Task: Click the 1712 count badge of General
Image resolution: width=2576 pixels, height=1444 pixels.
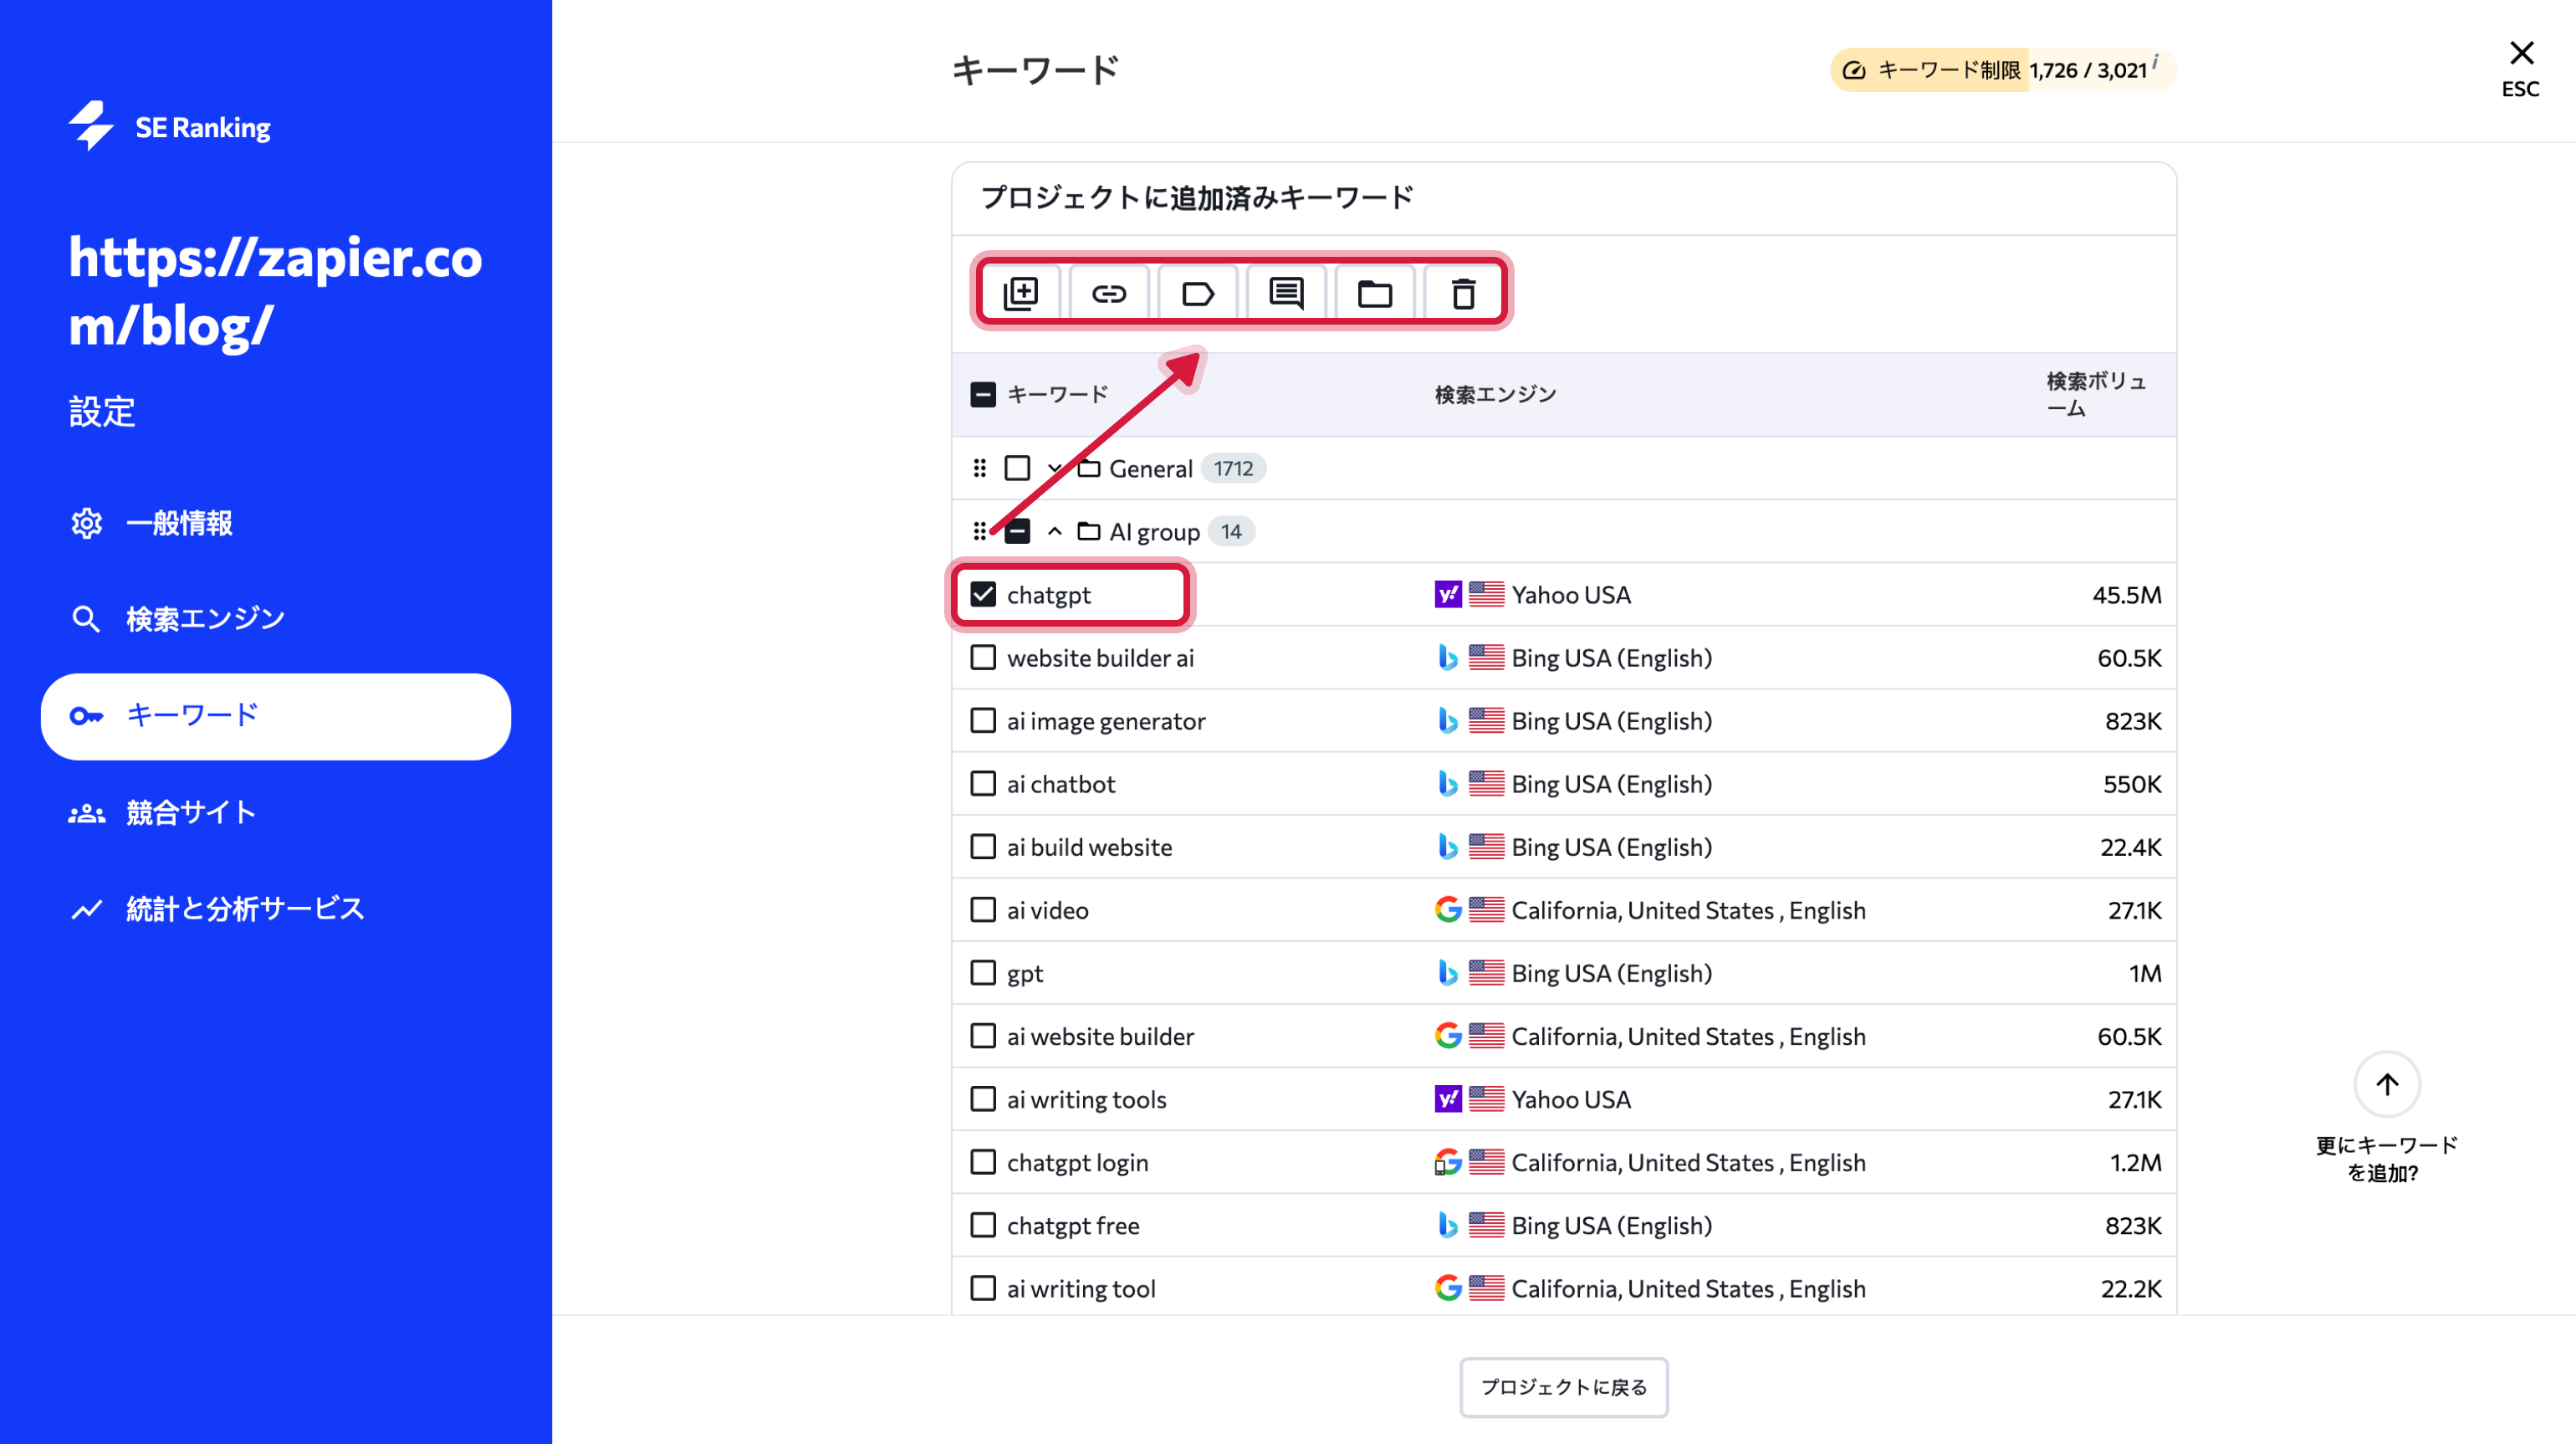Action: click(x=1233, y=468)
